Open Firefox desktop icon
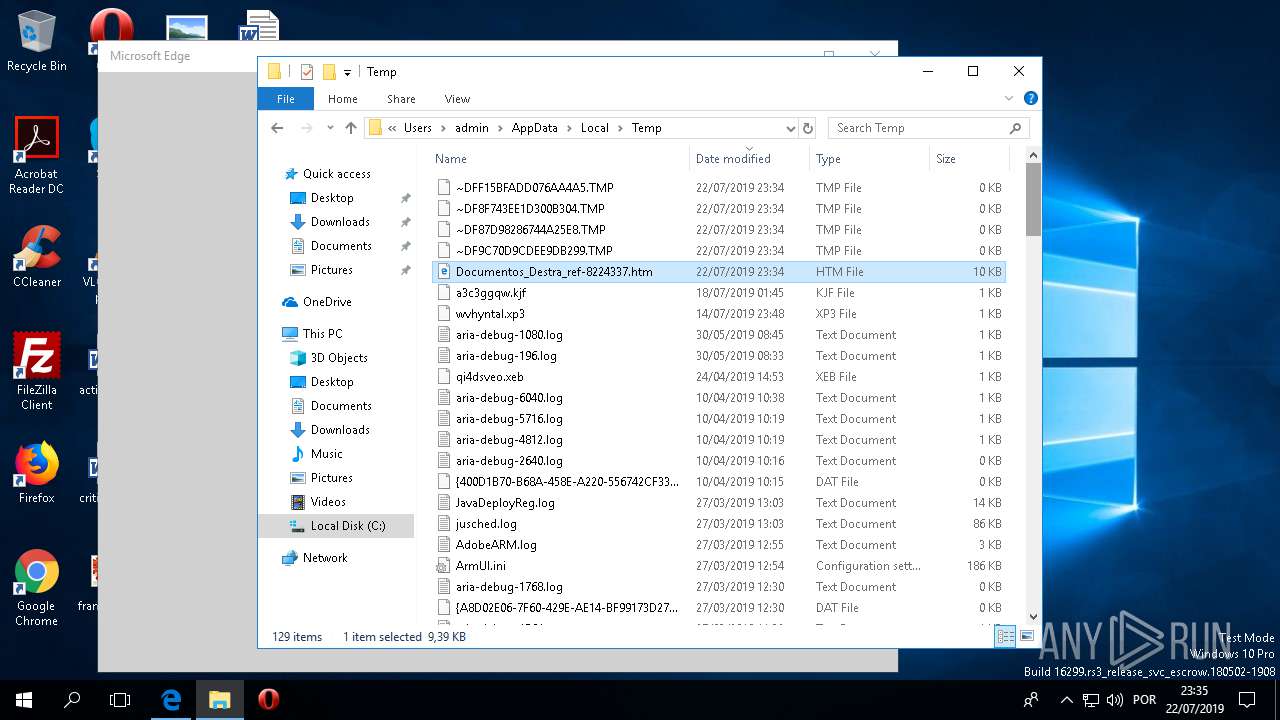1280x720 pixels. pyautogui.click(x=37, y=472)
